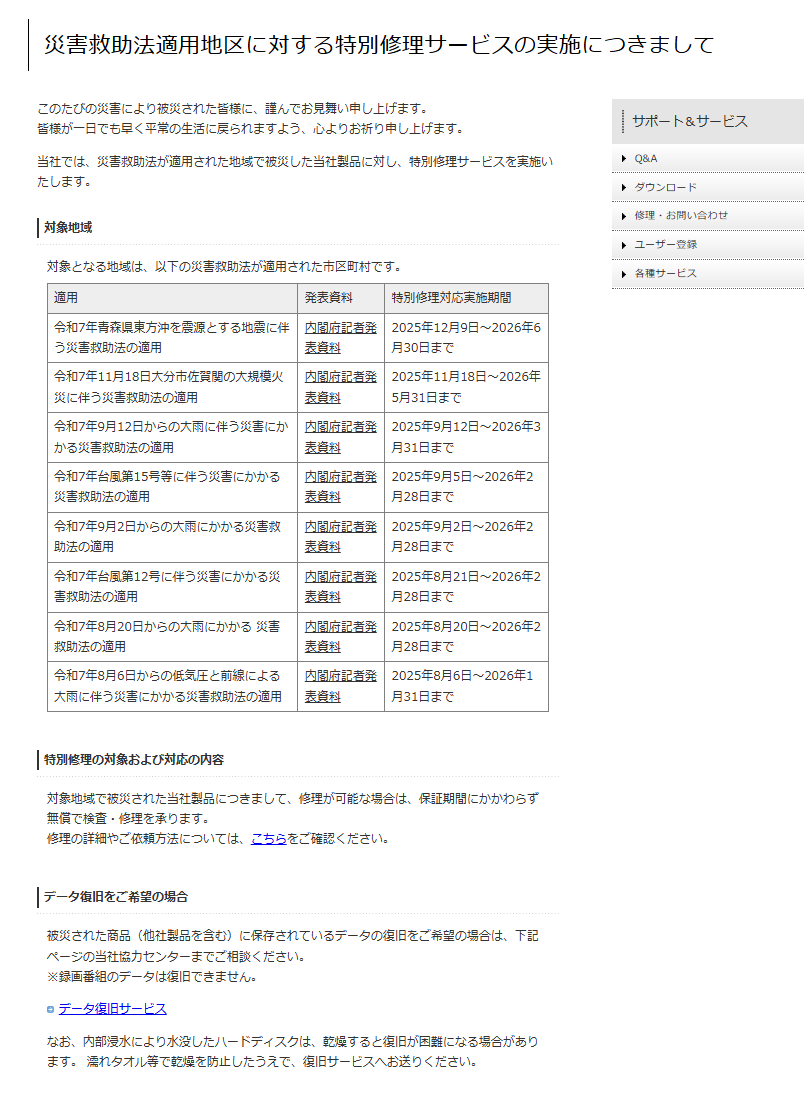
Task: Open 内閣府記者発表資料 for 大分市佐賀関 fire row
Action: [341, 387]
